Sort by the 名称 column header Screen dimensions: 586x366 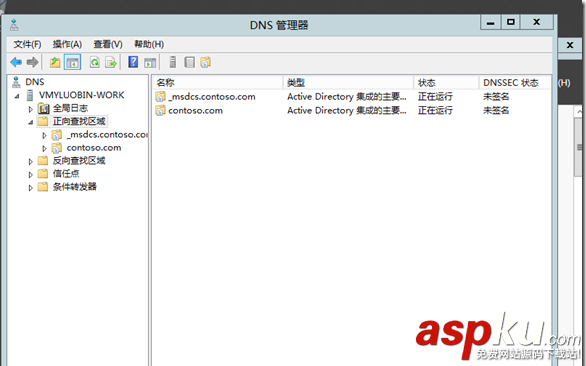(x=217, y=83)
